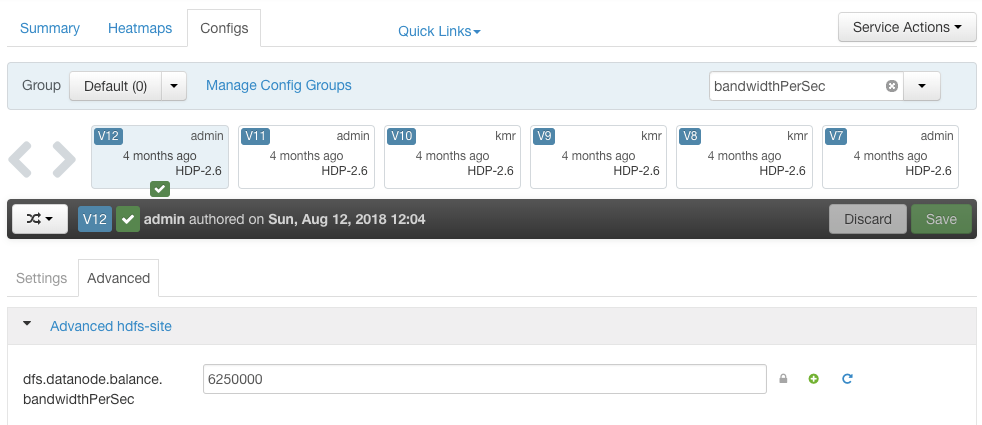982x425 pixels.
Task: Click the Manage Config Groups link
Action: (x=279, y=85)
